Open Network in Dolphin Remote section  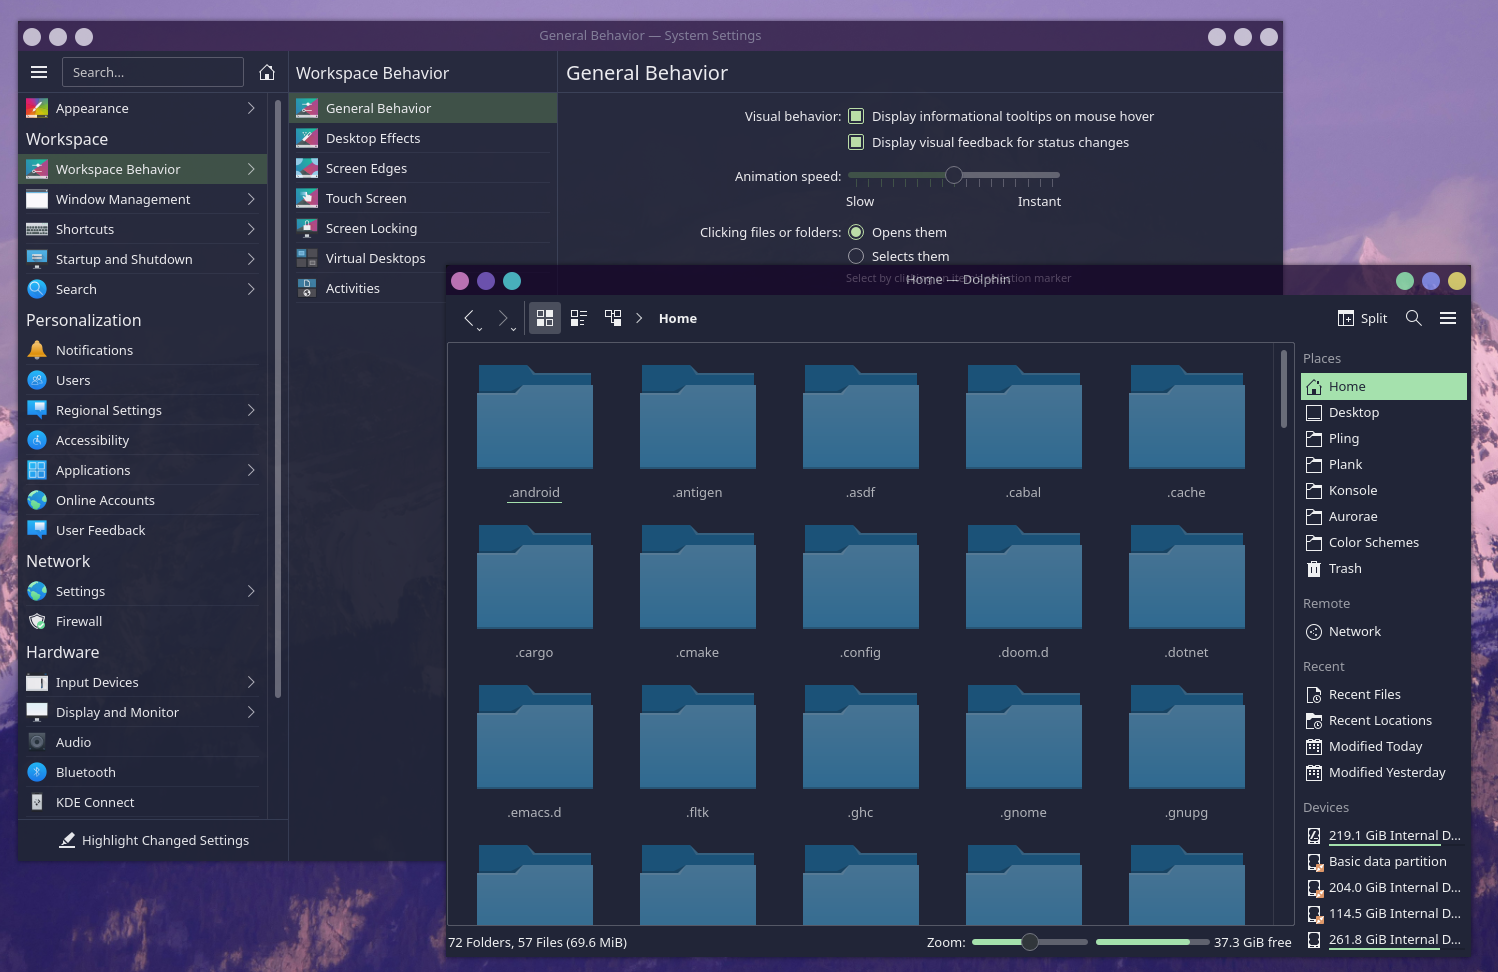[1384, 631]
